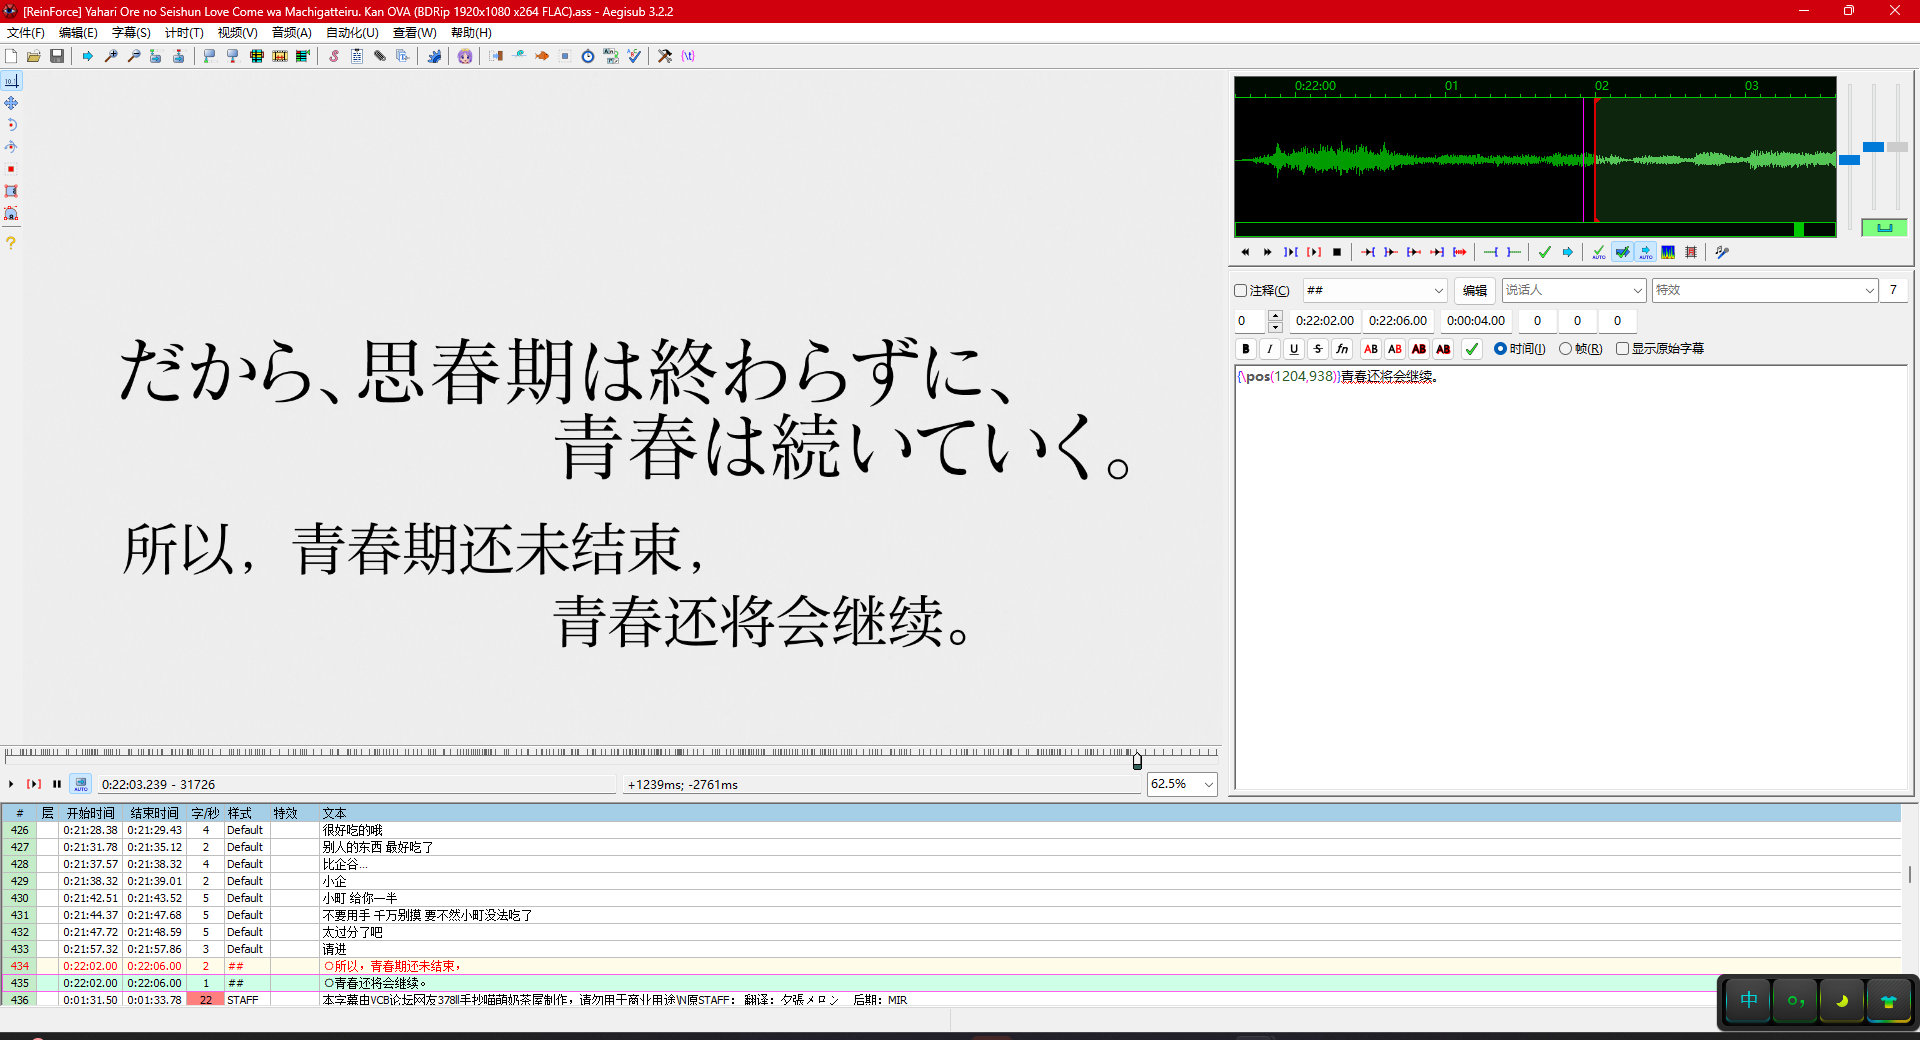Open the Spell Checker icon
Screen dimensions: 1920x1040
634,56
